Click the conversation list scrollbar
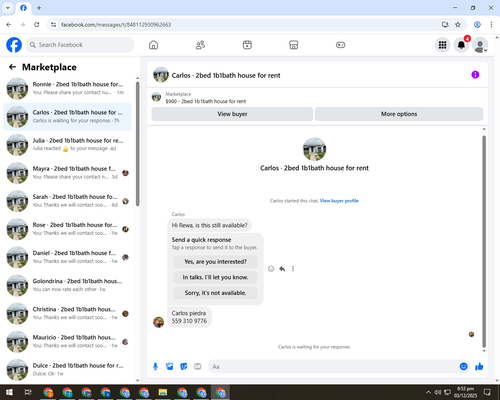 click(x=138, y=143)
